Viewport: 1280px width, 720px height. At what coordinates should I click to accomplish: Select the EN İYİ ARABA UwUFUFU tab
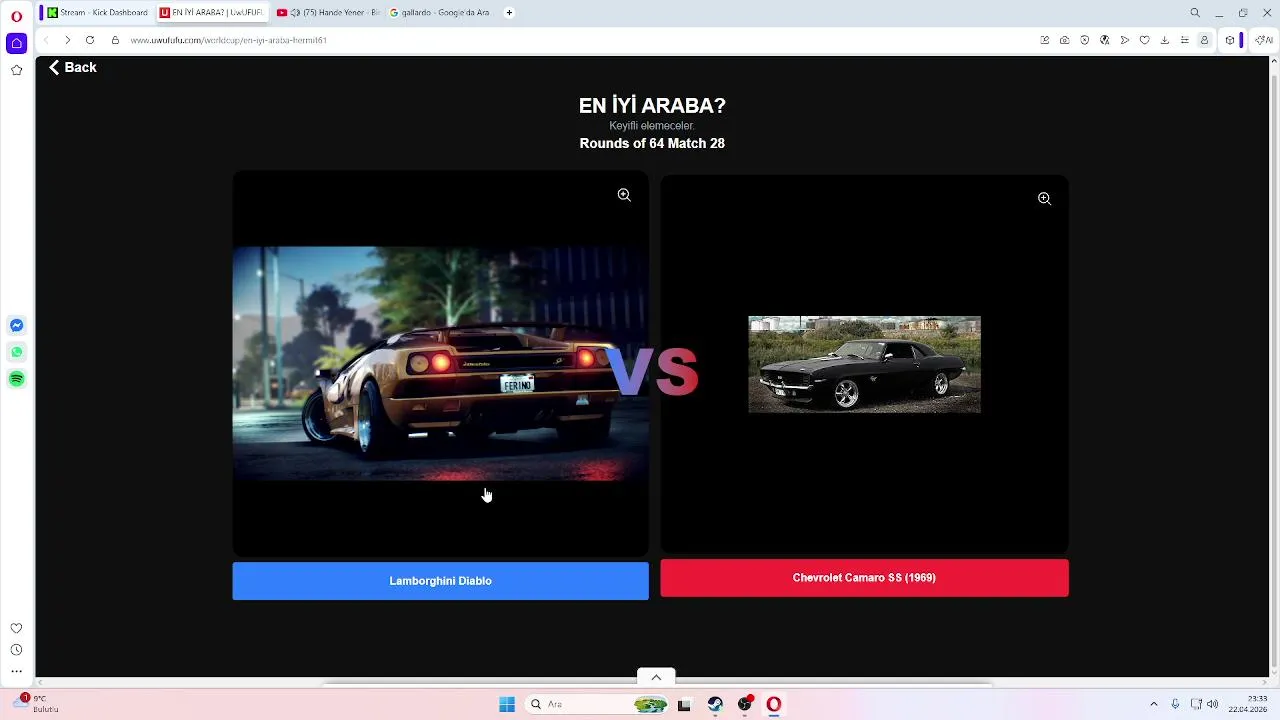(x=212, y=13)
